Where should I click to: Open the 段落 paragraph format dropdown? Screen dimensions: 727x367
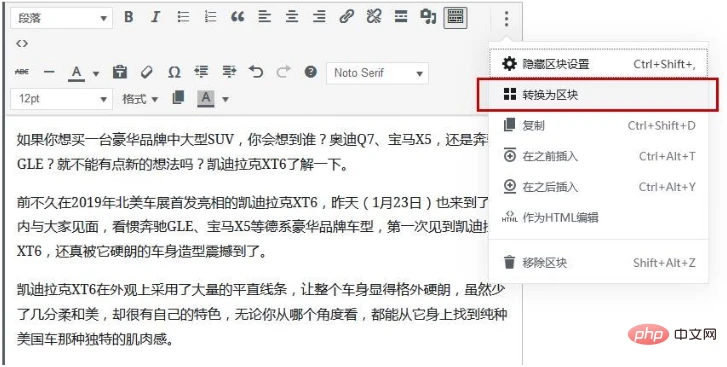pyautogui.click(x=61, y=18)
